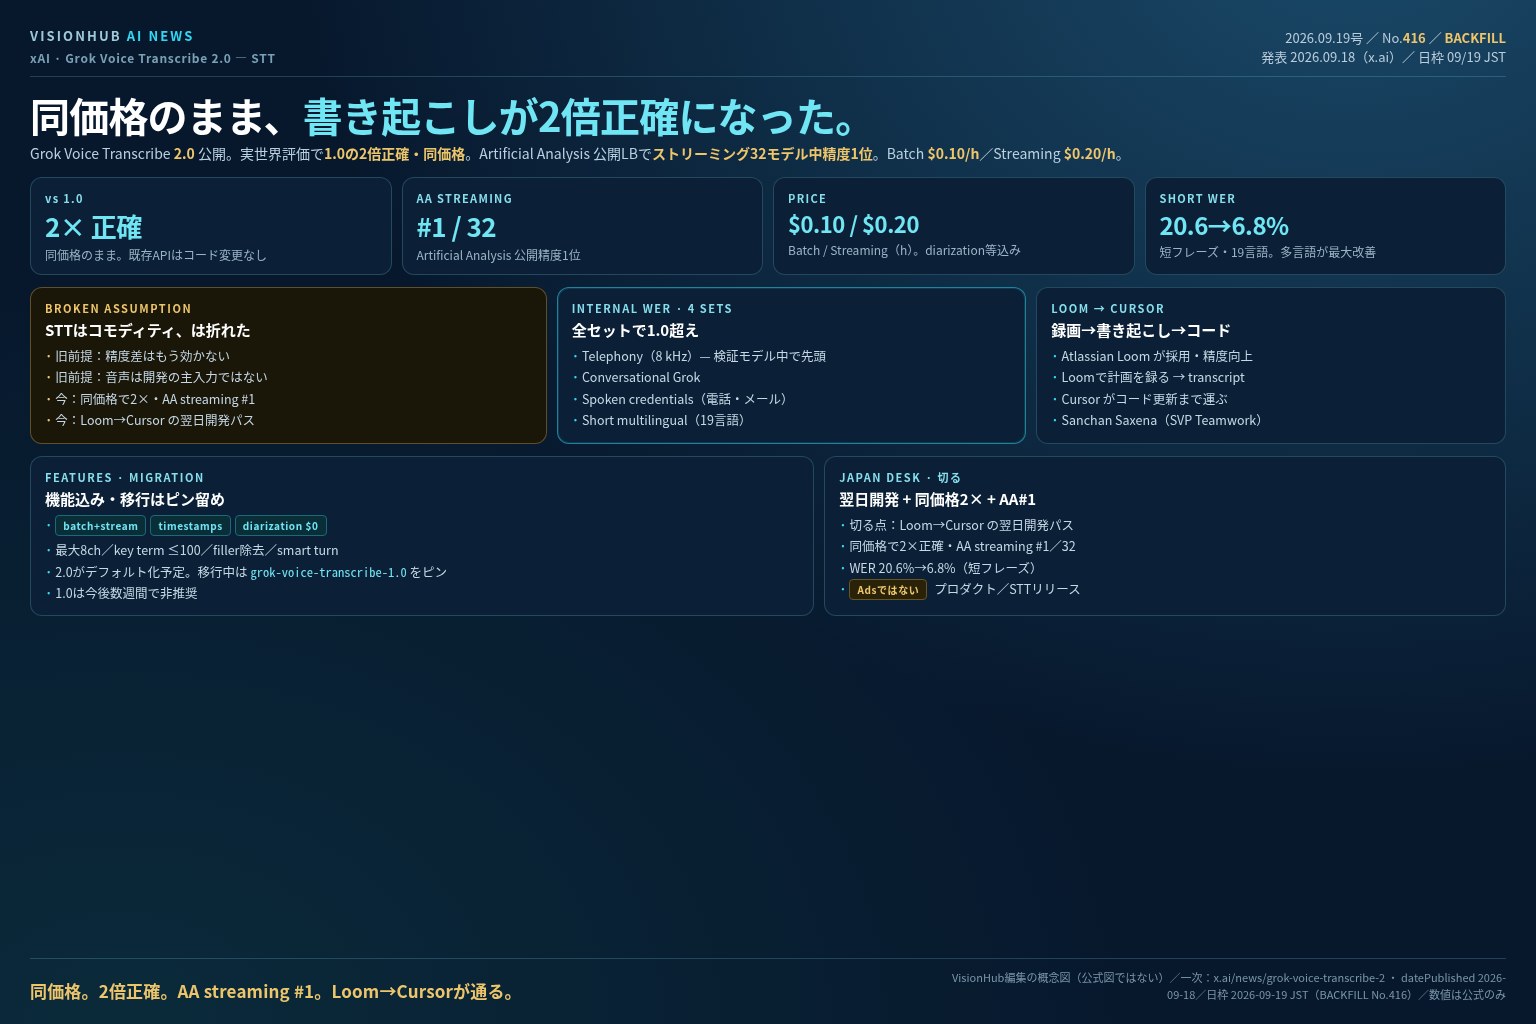Click the 'LOOM → CURSOR' section label

pos(1108,309)
